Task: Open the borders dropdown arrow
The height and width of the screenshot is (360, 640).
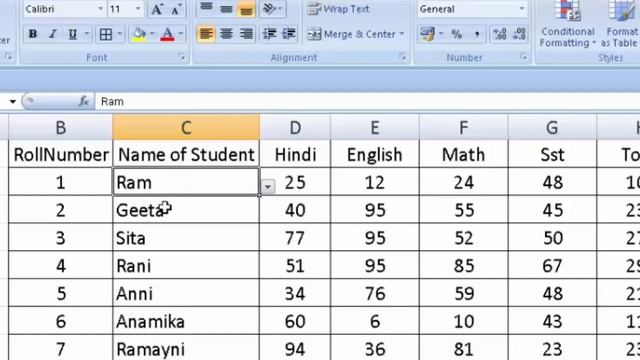Action: 120,34
